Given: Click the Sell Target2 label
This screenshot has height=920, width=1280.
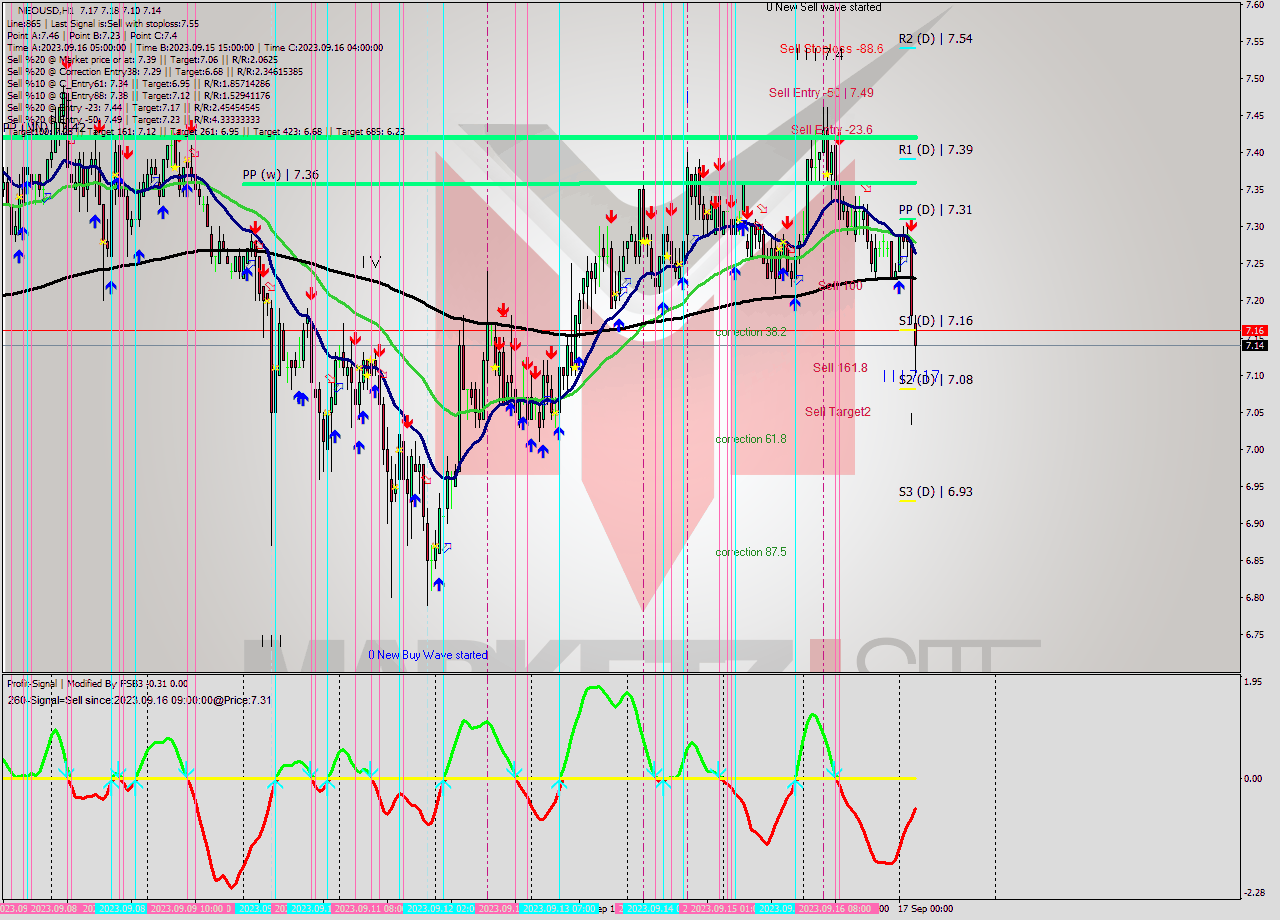Looking at the screenshot, I should click(x=838, y=412).
